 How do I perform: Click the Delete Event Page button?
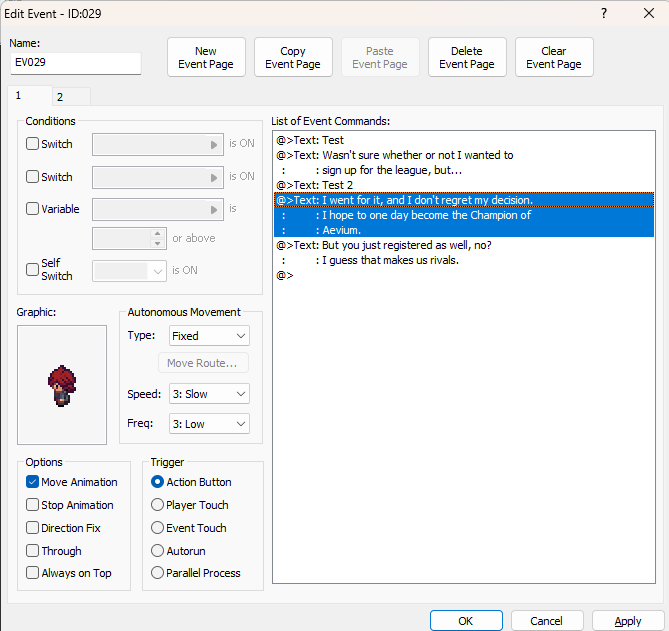pyautogui.click(x=467, y=58)
